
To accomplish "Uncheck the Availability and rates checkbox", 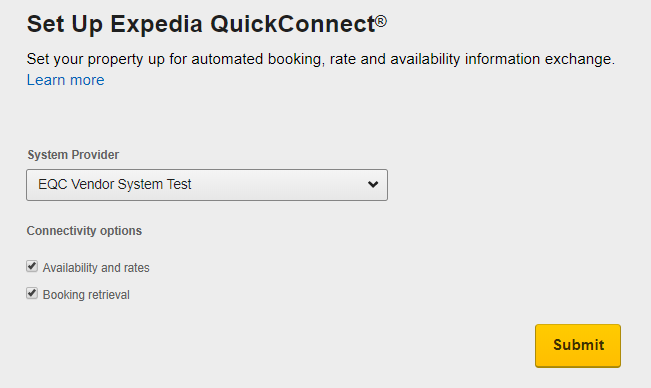I will coord(32,266).
